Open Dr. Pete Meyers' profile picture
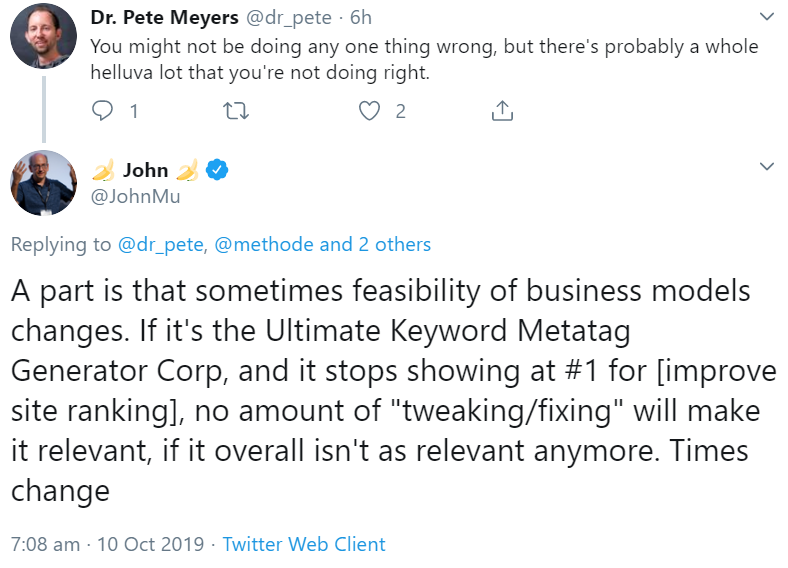Image resolution: width=788 pixels, height=568 pixels. 43,36
